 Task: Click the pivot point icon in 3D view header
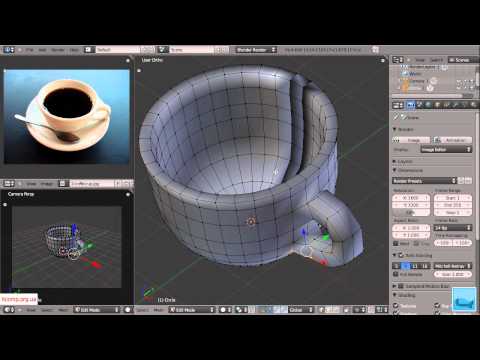[x=241, y=310]
